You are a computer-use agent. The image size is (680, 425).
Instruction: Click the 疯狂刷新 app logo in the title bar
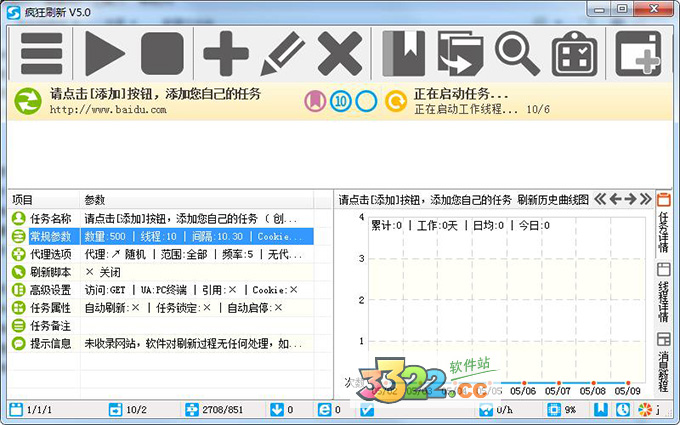[x=13, y=12]
